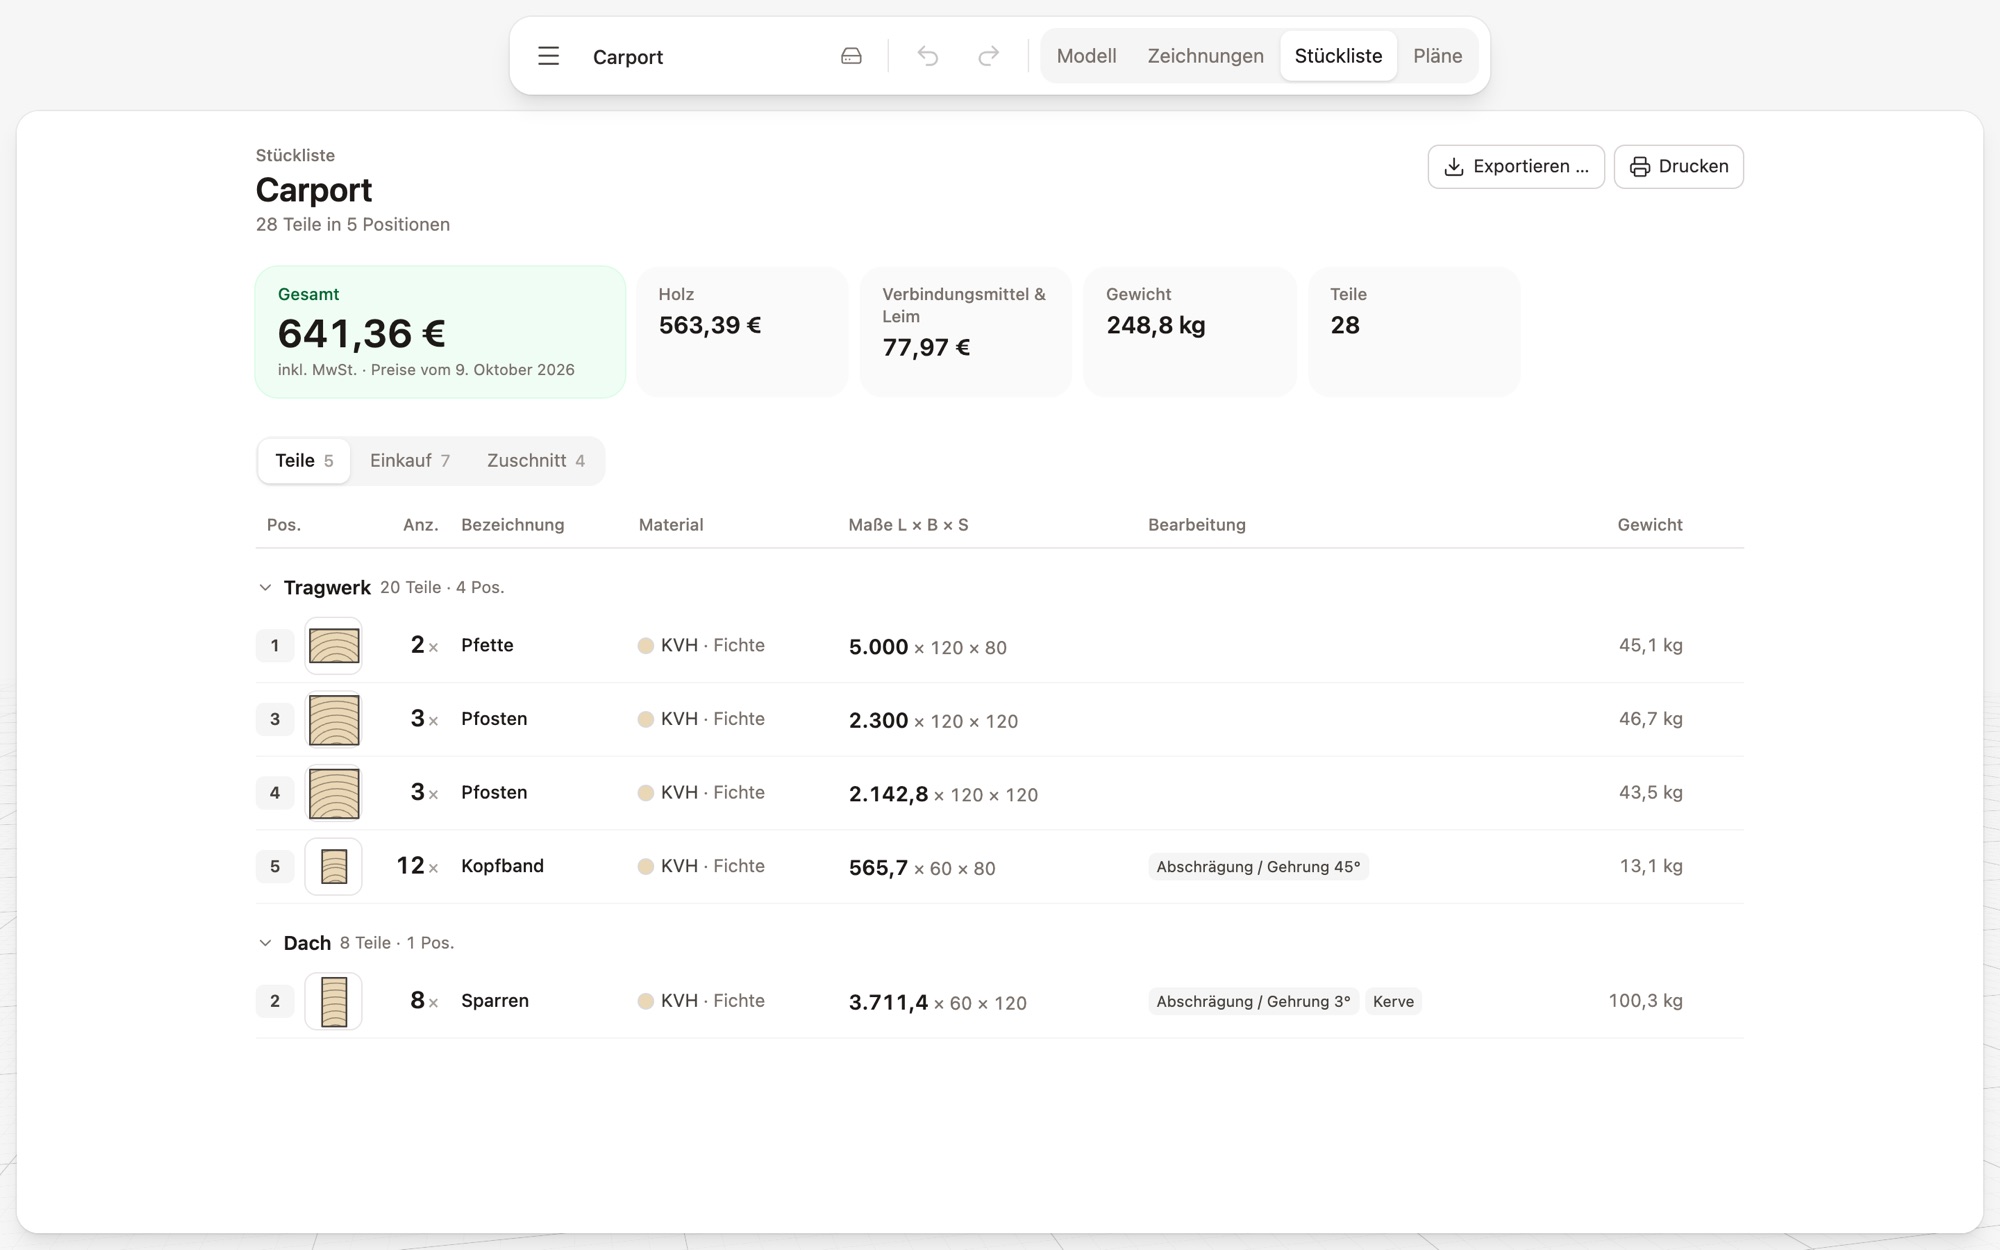Click the Holz 563,39 € card

point(742,332)
